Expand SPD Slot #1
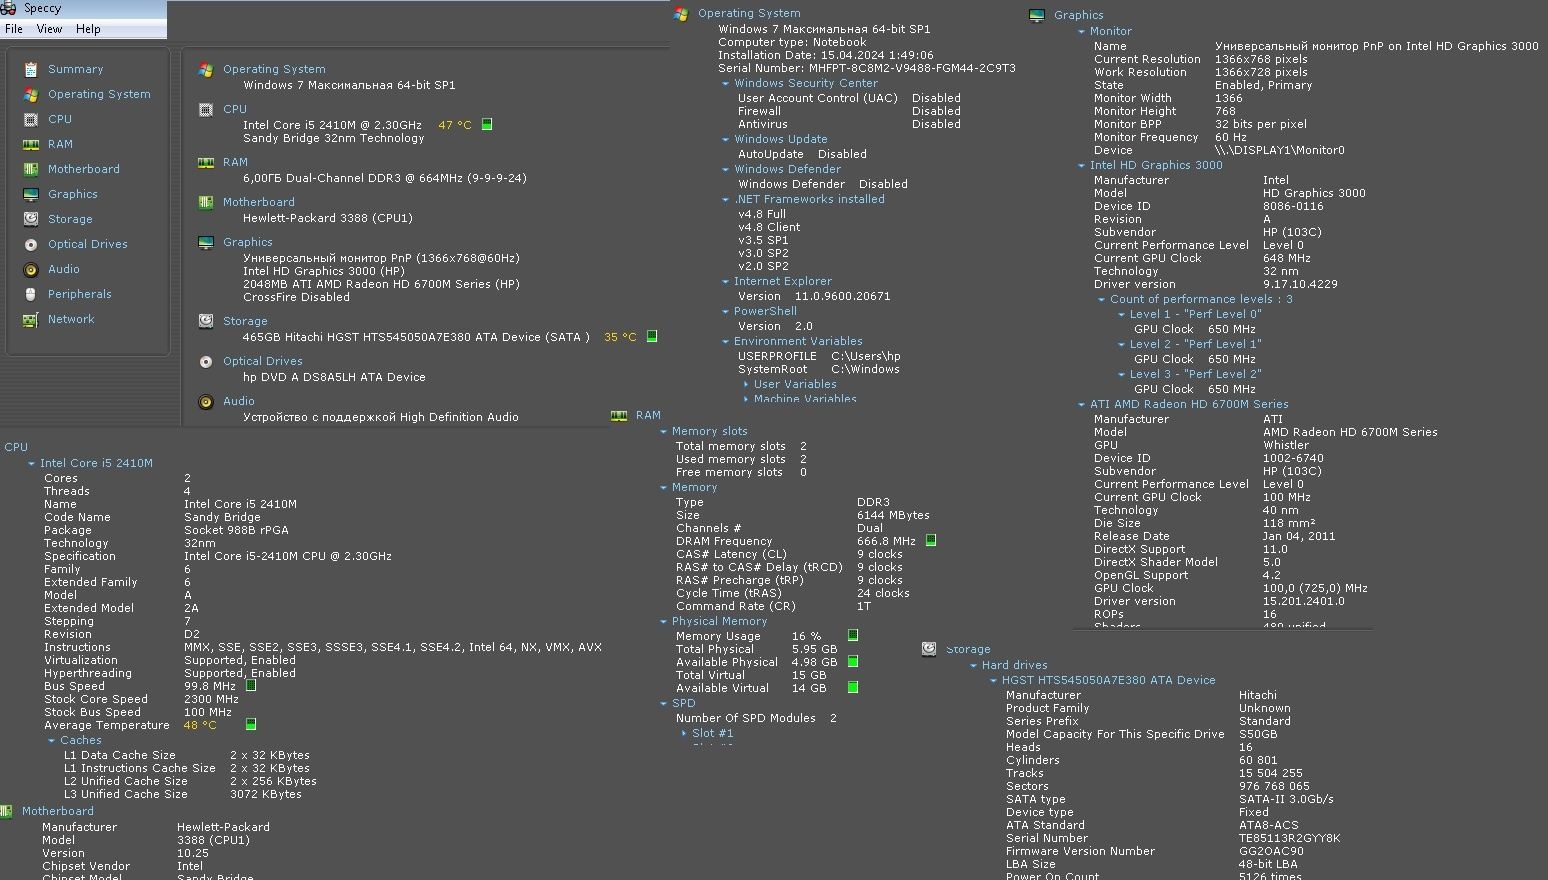This screenshot has height=880, width=1548. 684,734
